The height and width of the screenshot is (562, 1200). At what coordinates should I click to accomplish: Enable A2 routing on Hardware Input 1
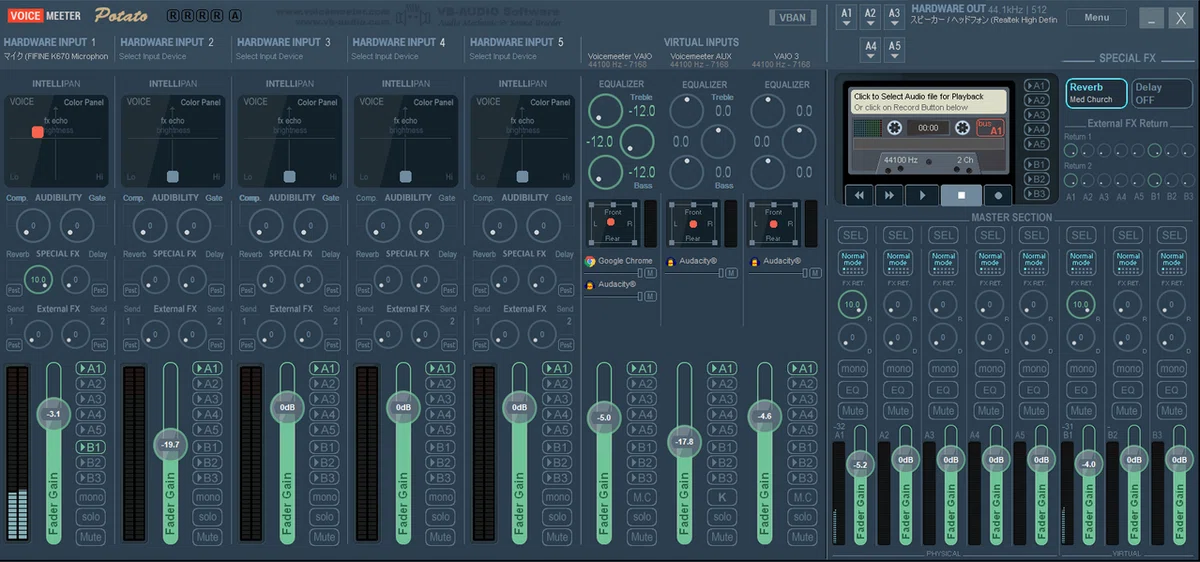[x=91, y=383]
